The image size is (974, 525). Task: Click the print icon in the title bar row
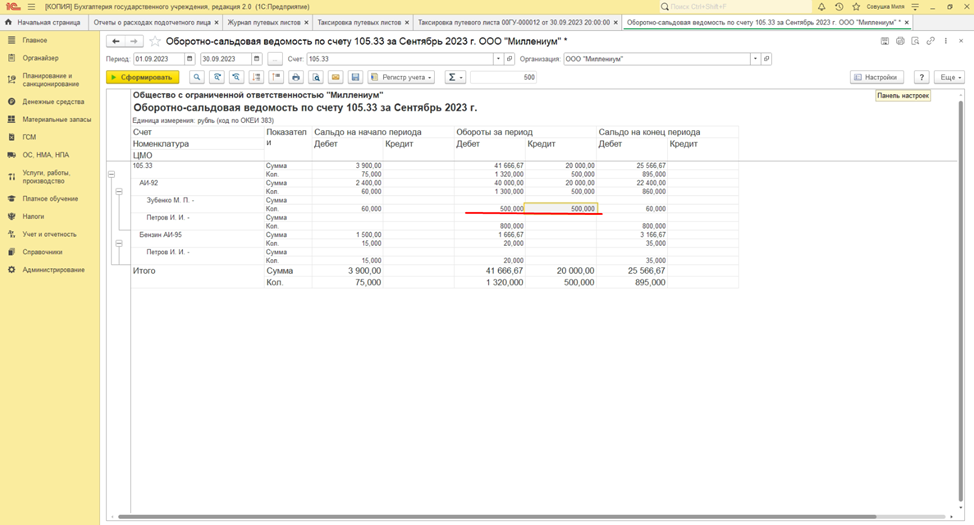[x=900, y=41]
